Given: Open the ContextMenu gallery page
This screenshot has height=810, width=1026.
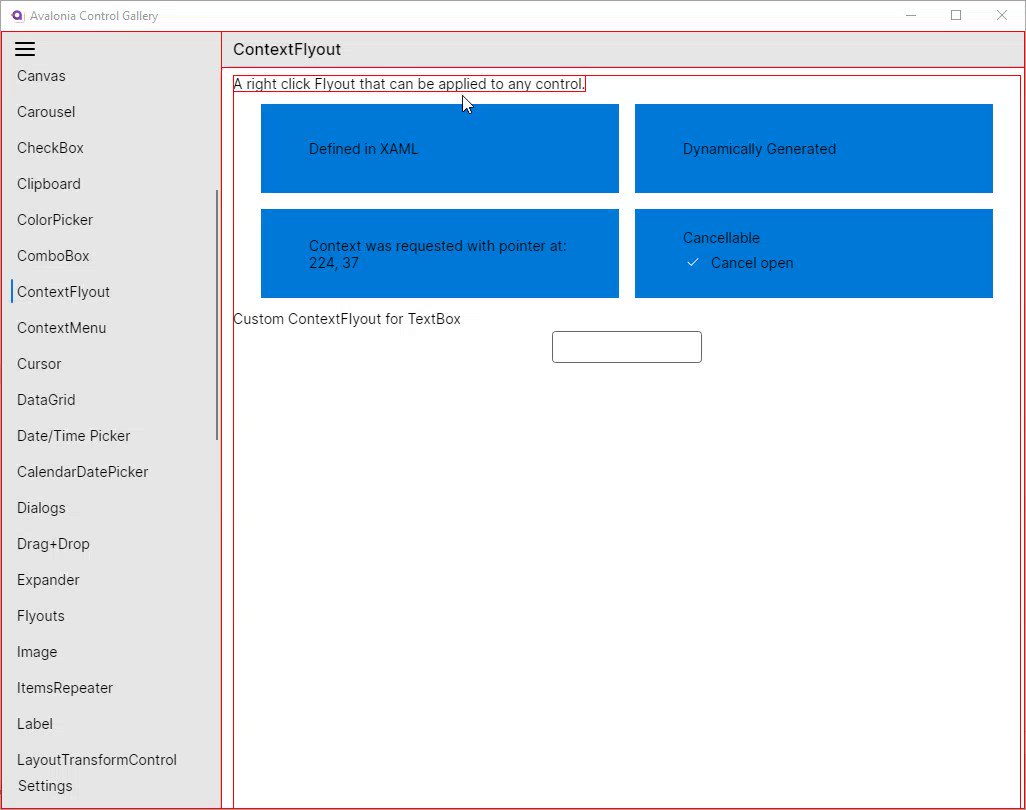Looking at the screenshot, I should (x=61, y=328).
